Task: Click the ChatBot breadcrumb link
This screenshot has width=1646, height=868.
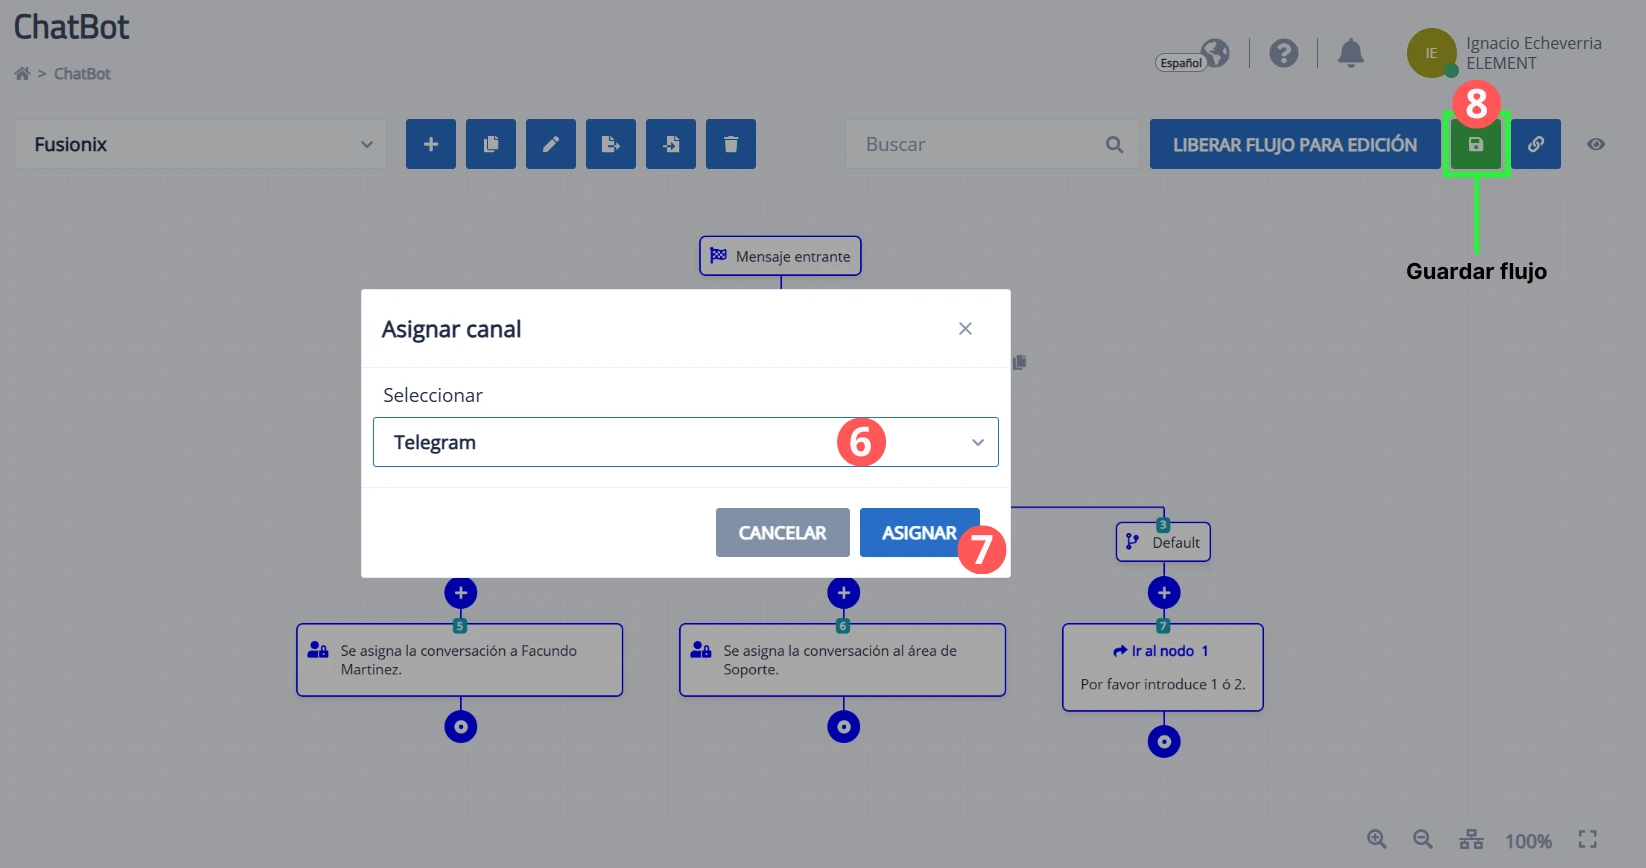Action: pos(82,74)
